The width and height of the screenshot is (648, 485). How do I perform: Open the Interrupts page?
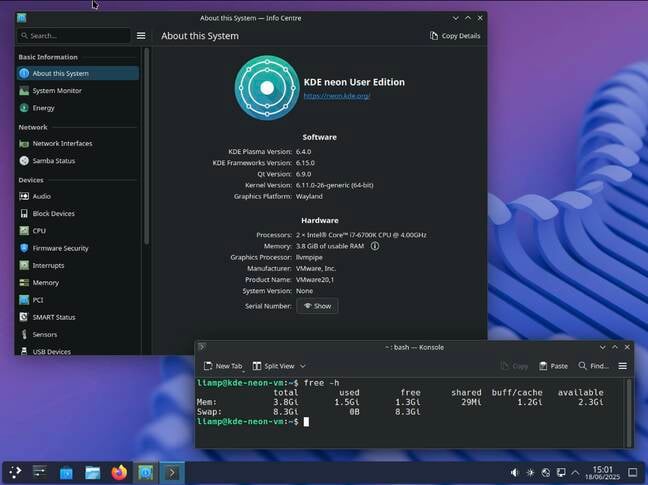tap(78, 265)
